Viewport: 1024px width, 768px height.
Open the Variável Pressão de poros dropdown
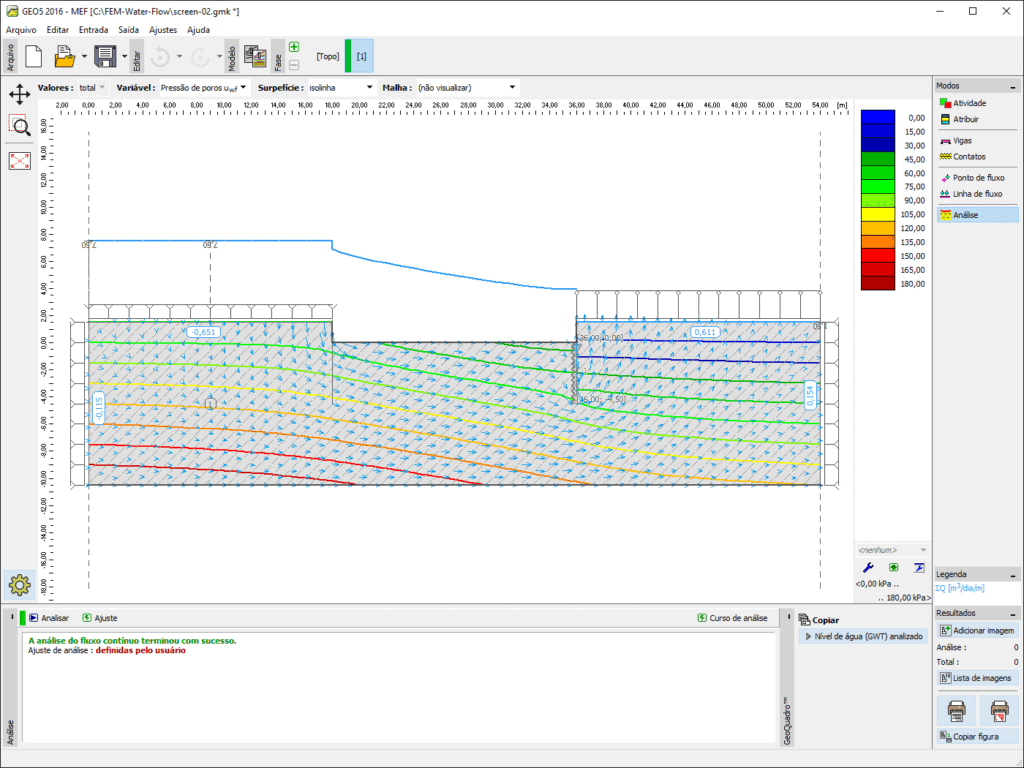204,88
